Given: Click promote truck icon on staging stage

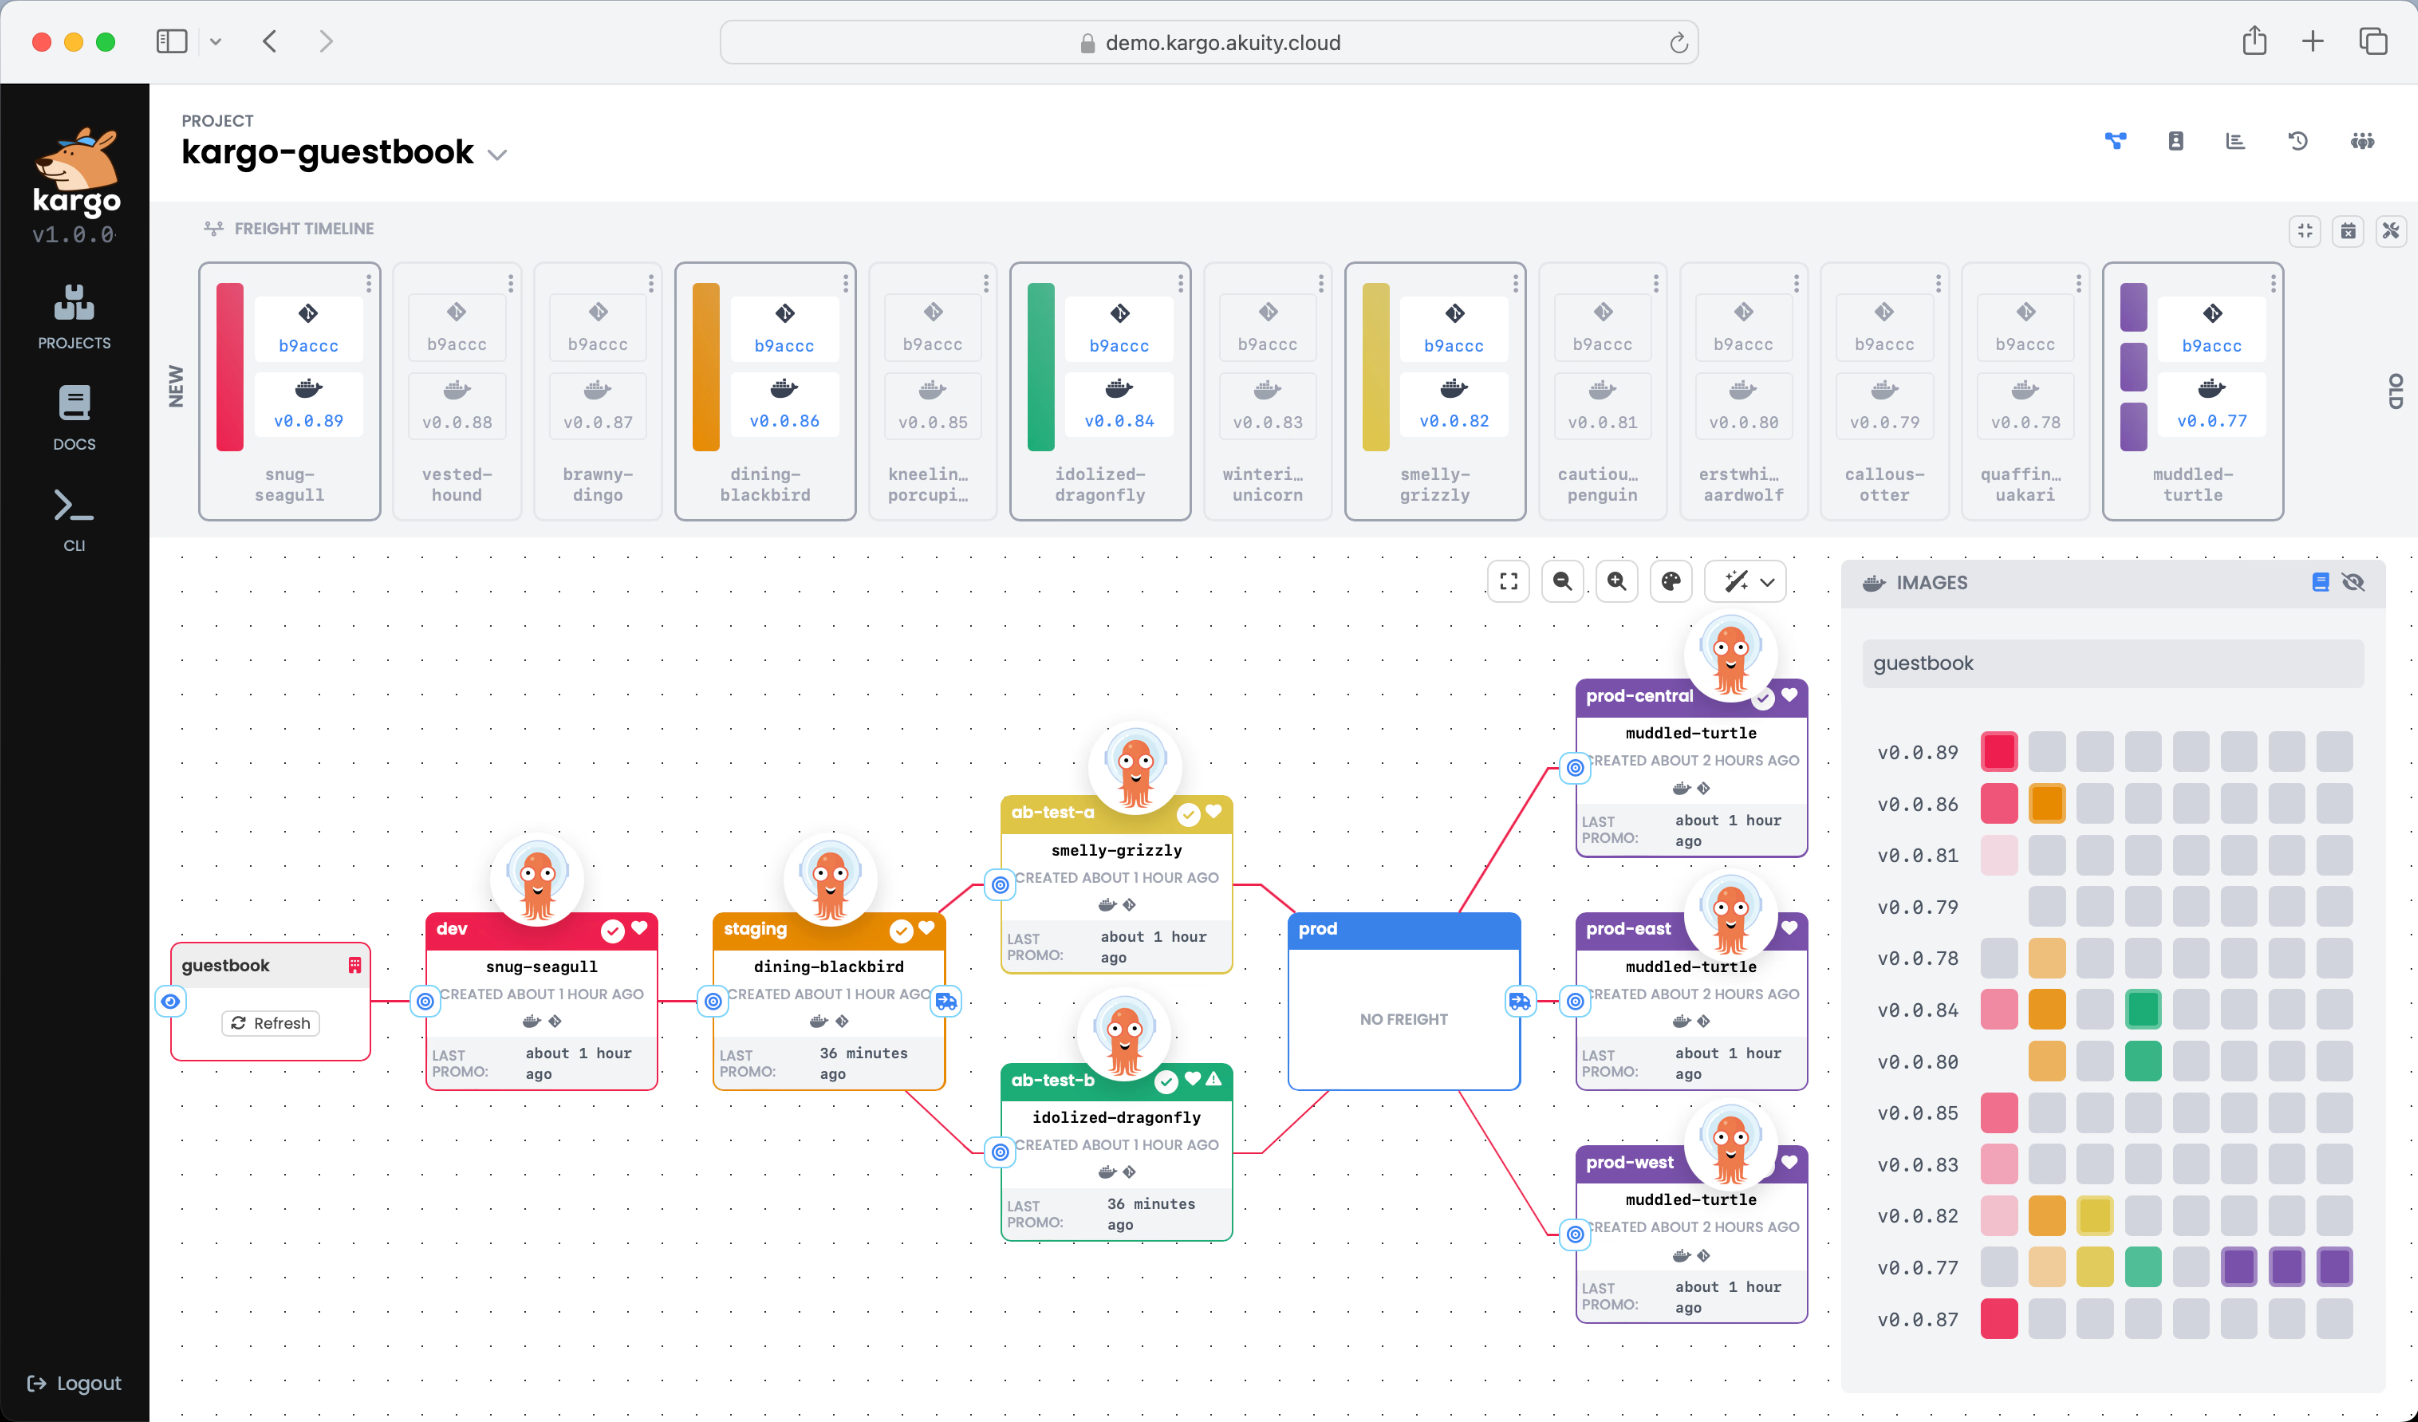Looking at the screenshot, I should (x=946, y=1001).
